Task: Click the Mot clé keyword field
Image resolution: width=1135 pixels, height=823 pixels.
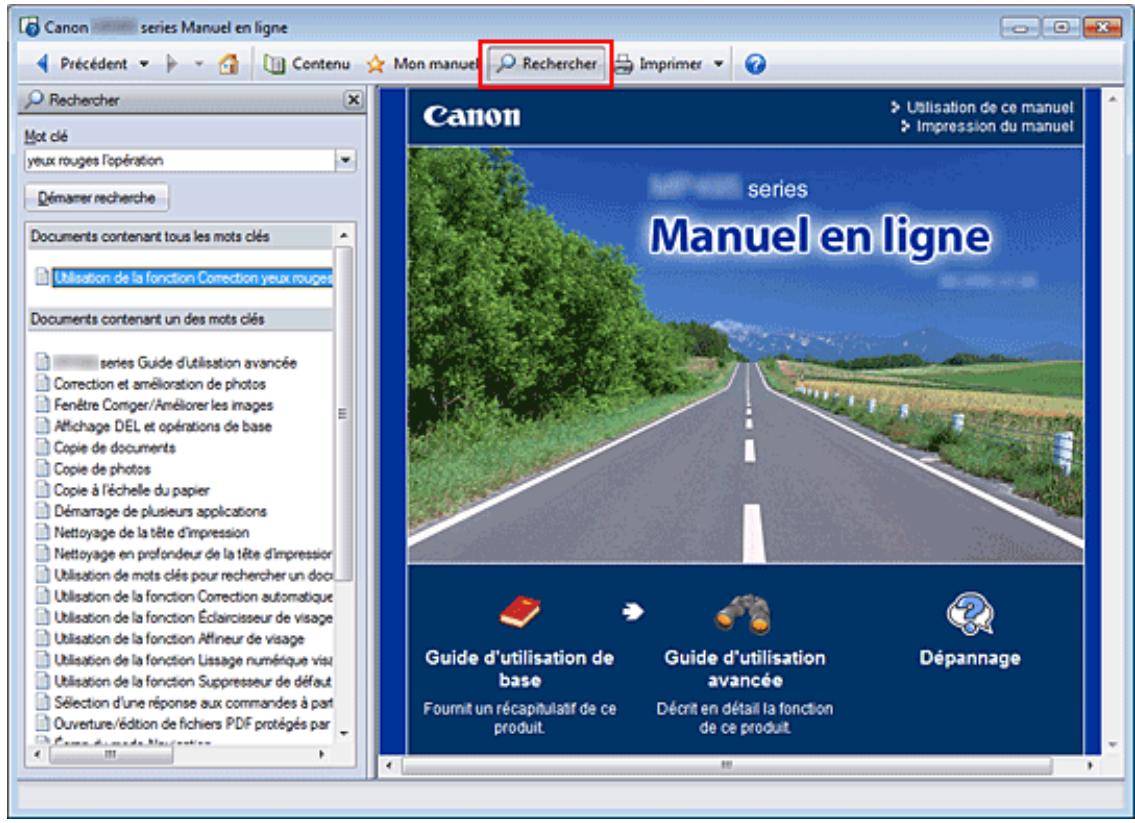Action: click(180, 161)
